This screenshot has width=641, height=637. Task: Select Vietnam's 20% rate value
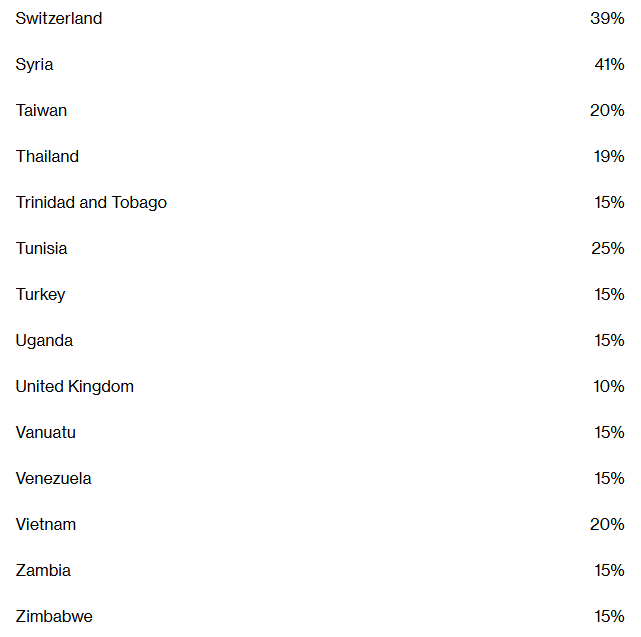coord(607,525)
